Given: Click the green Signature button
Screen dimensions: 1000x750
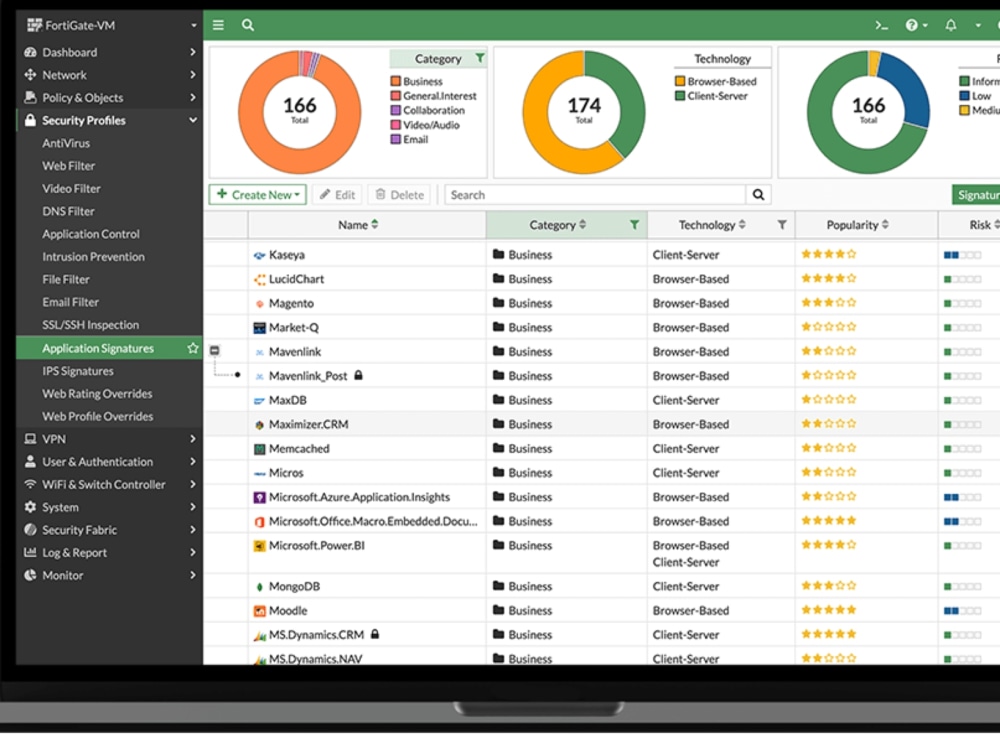Looking at the screenshot, I should point(976,195).
